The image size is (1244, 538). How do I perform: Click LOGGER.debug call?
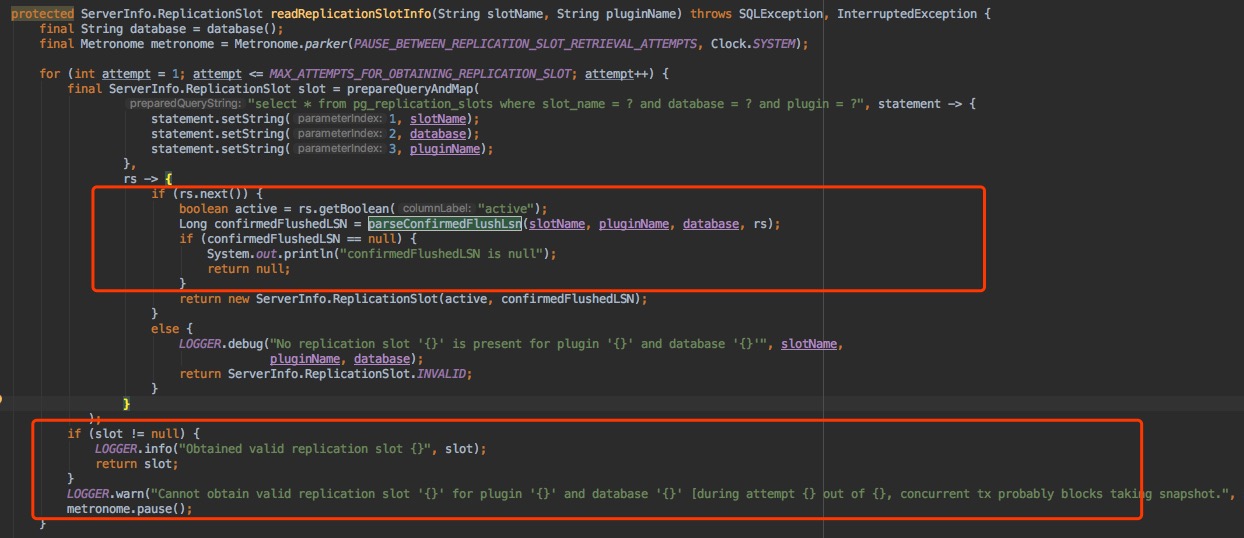(x=222, y=344)
